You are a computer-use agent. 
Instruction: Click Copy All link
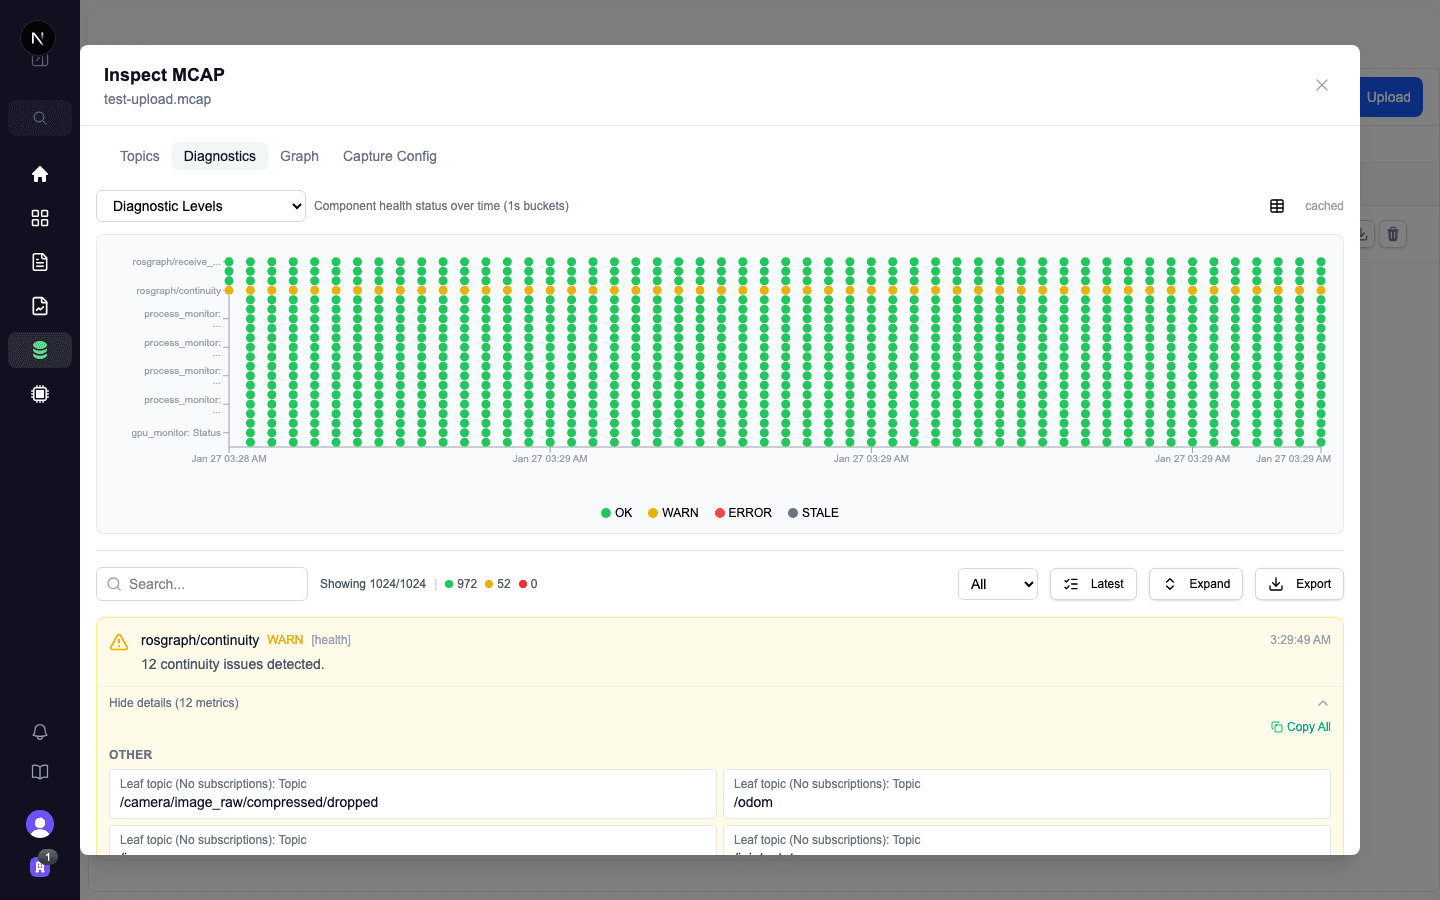point(1301,727)
